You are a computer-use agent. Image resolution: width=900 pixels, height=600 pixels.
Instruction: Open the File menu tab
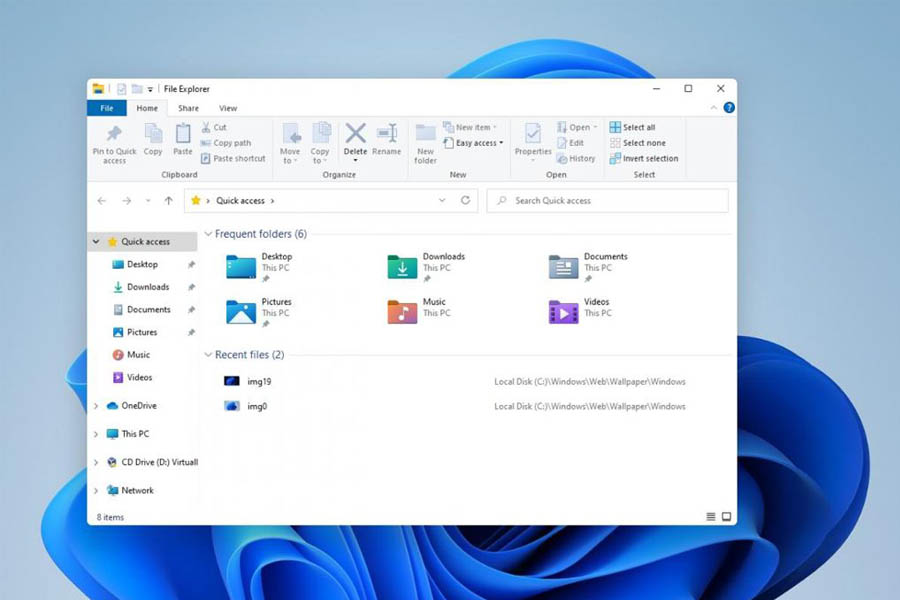pos(107,108)
